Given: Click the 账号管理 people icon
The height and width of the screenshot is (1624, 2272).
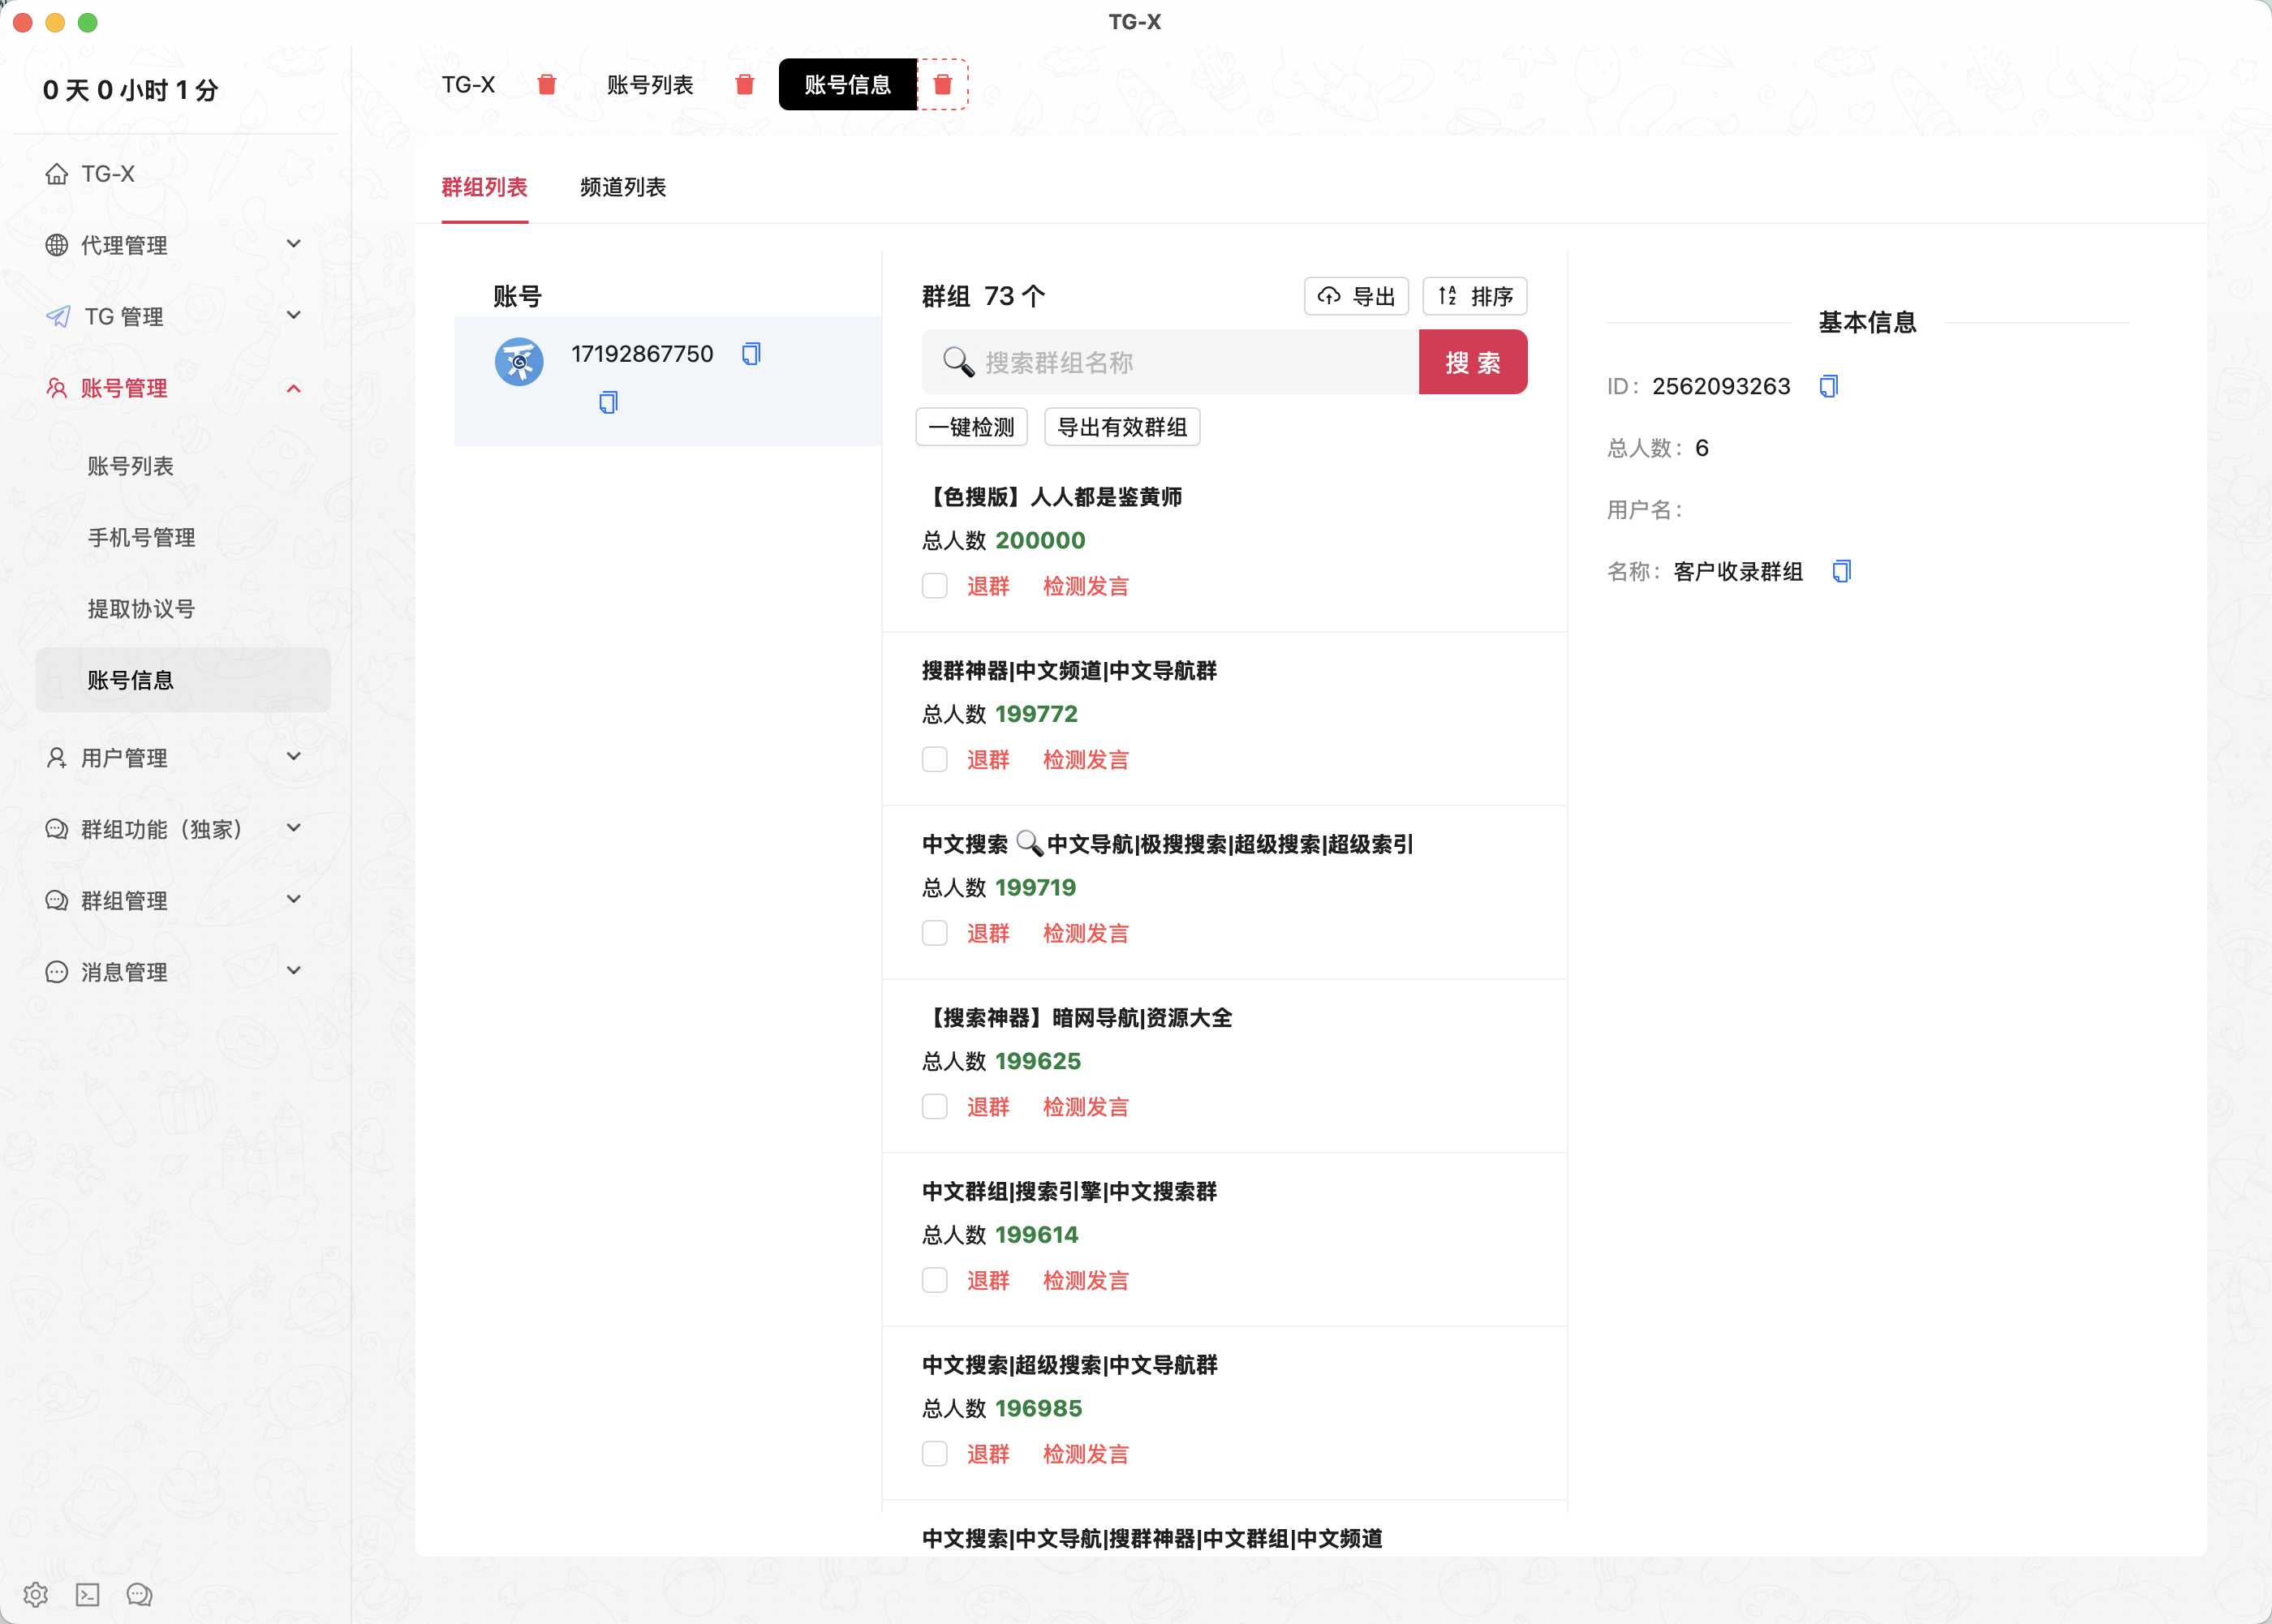Looking at the screenshot, I should pos(57,388).
